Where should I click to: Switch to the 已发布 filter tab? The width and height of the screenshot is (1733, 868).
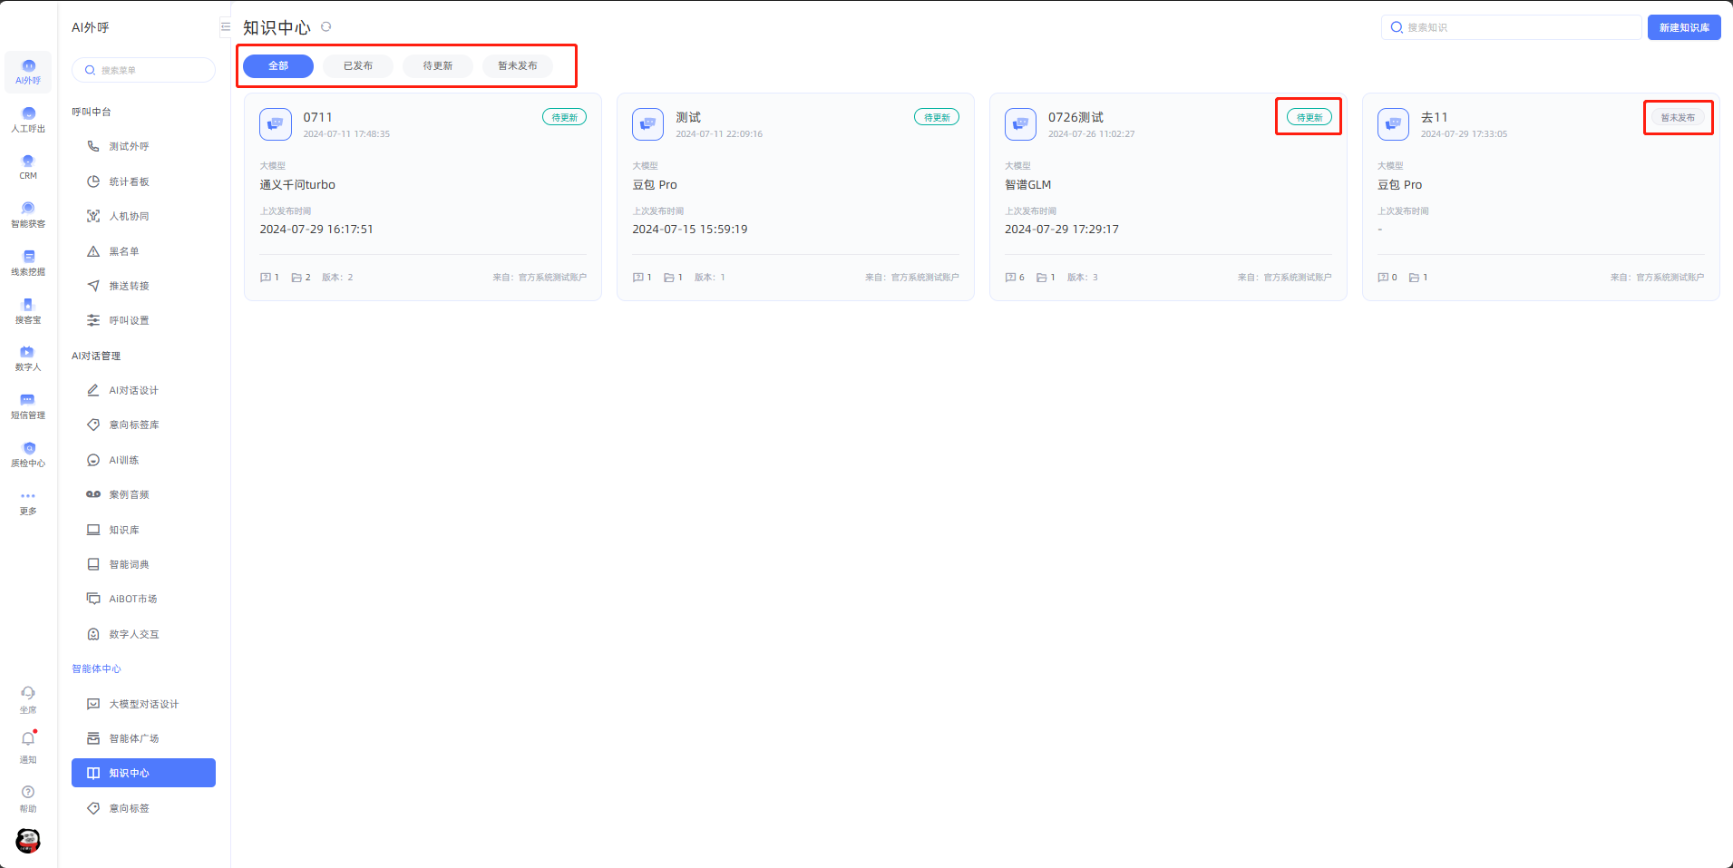tap(358, 66)
